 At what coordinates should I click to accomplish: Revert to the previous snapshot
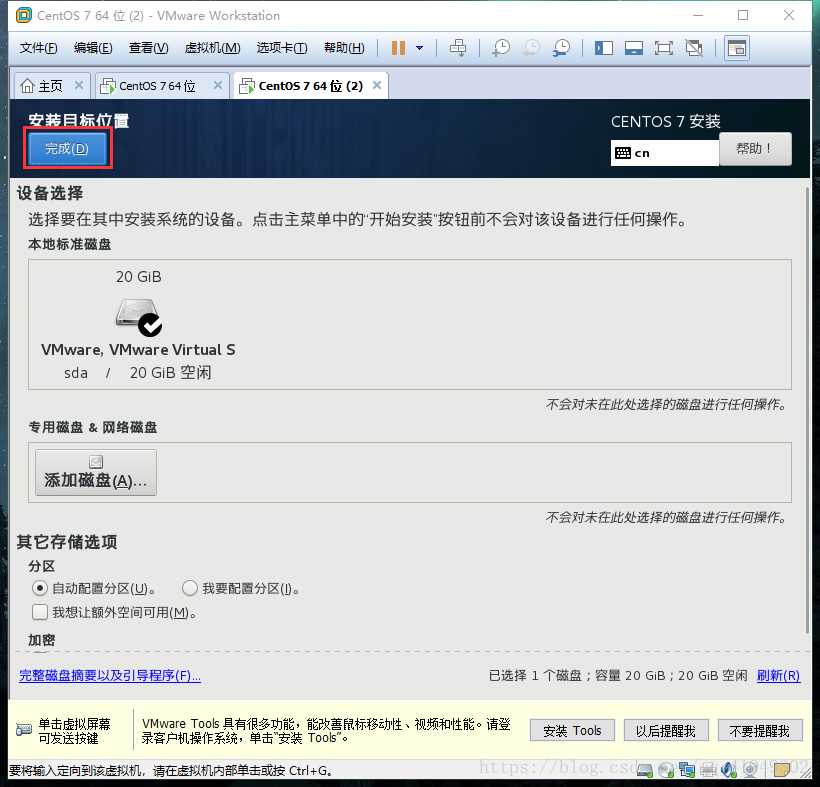tap(531, 48)
